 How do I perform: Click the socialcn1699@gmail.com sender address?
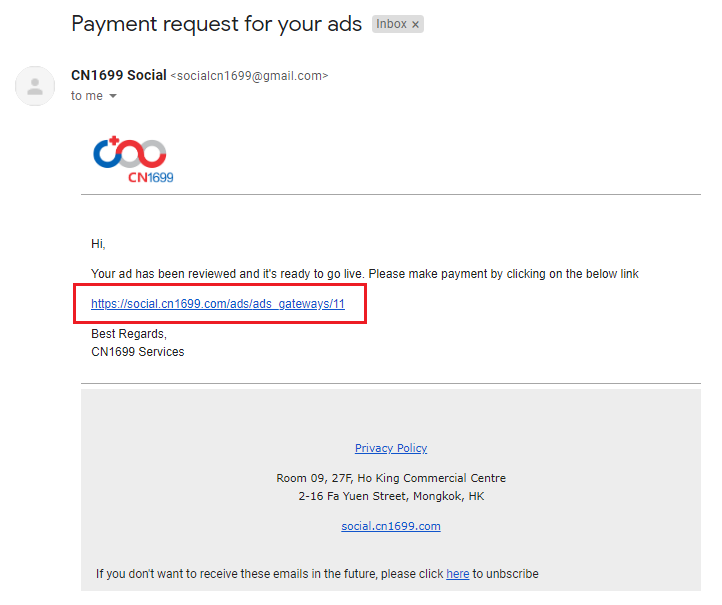[249, 76]
